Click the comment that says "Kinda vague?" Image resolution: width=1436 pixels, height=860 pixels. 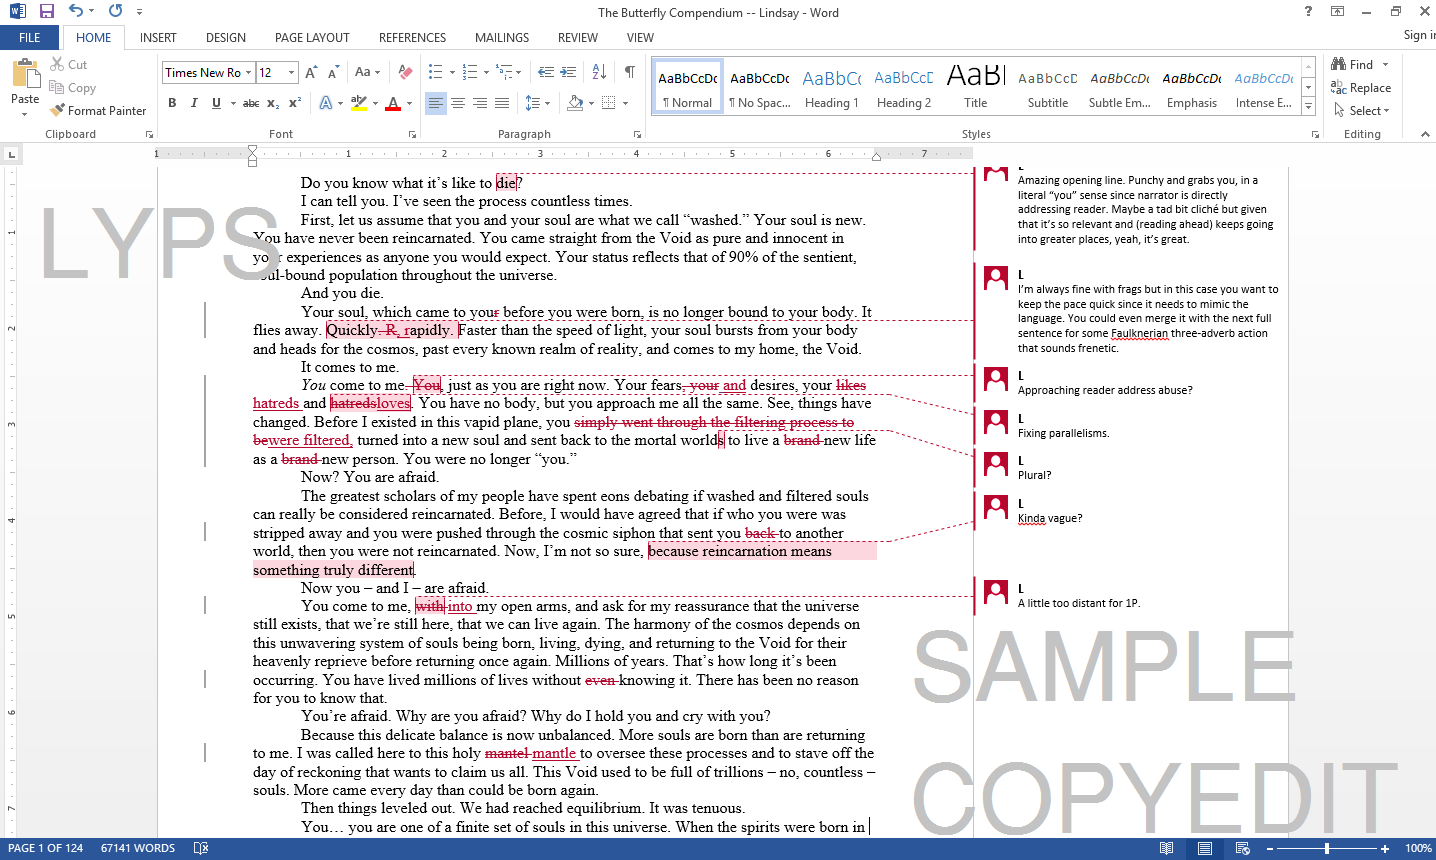click(x=1049, y=518)
